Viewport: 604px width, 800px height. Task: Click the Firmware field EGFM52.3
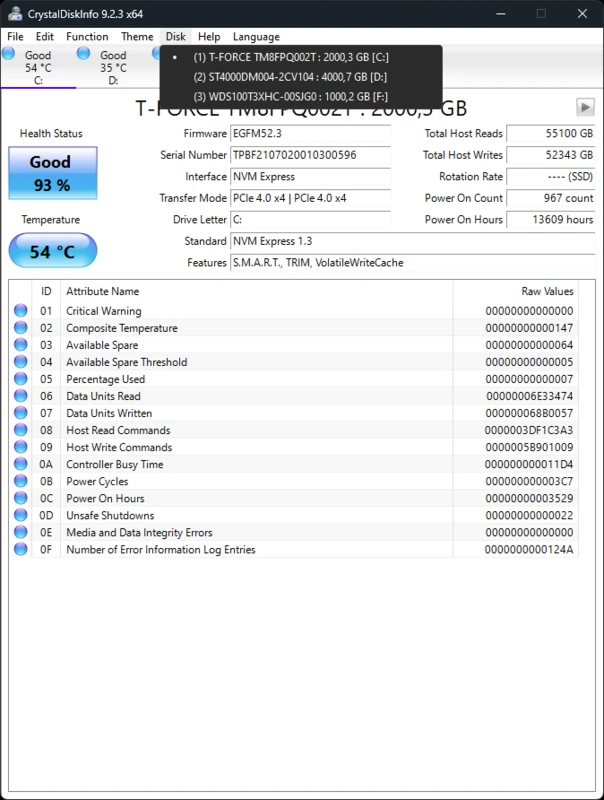[310, 134]
